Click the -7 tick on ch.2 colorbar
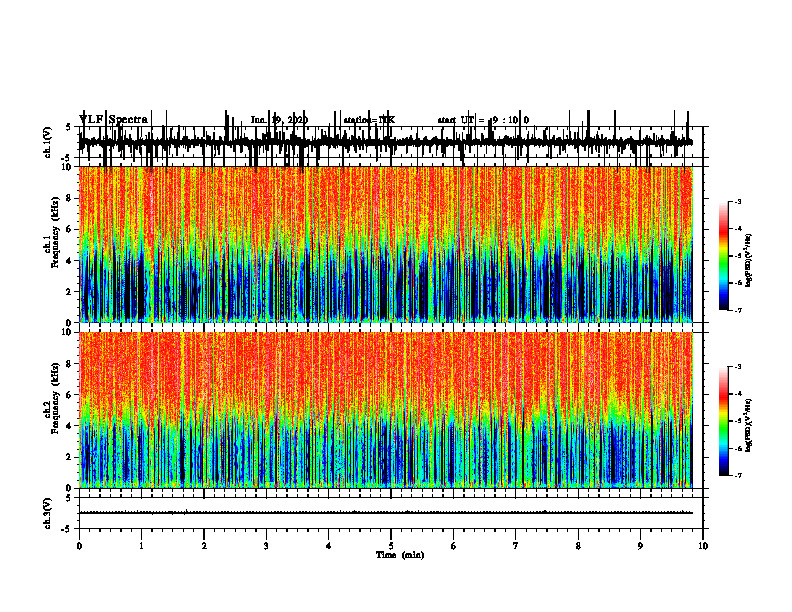The image size is (792, 612). pyautogui.click(x=737, y=475)
